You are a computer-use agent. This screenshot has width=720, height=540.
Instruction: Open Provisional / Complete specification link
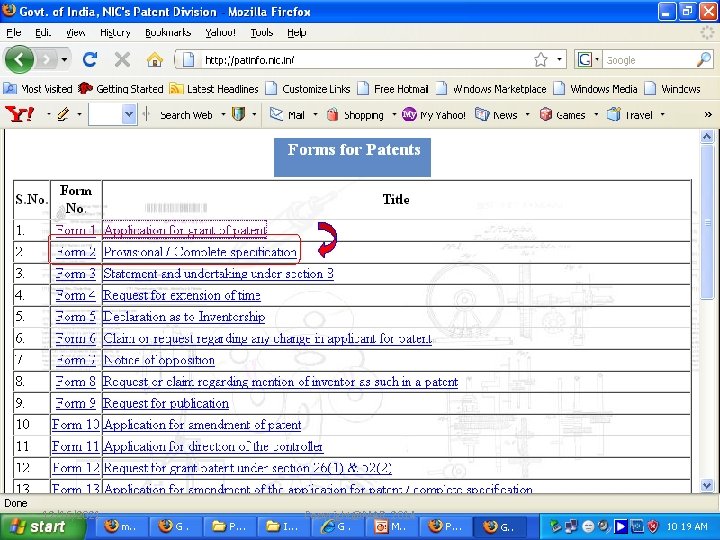coord(200,252)
